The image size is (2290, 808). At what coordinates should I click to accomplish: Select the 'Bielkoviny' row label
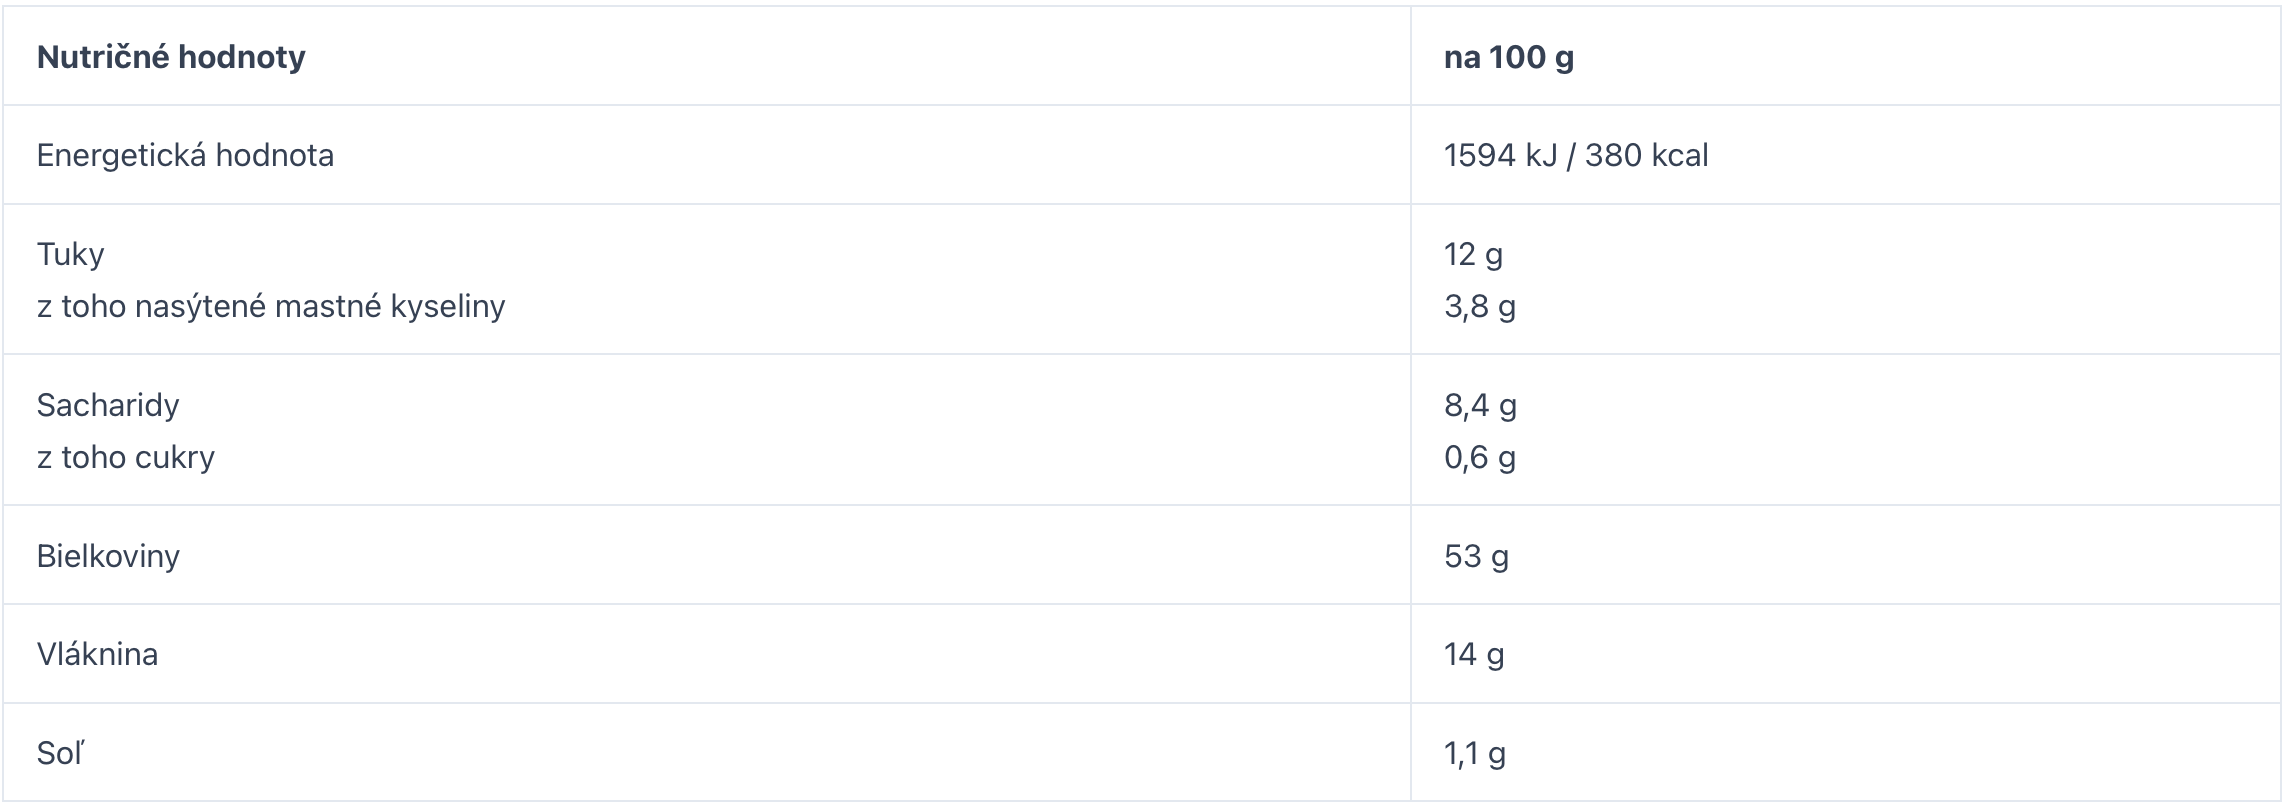coord(108,555)
